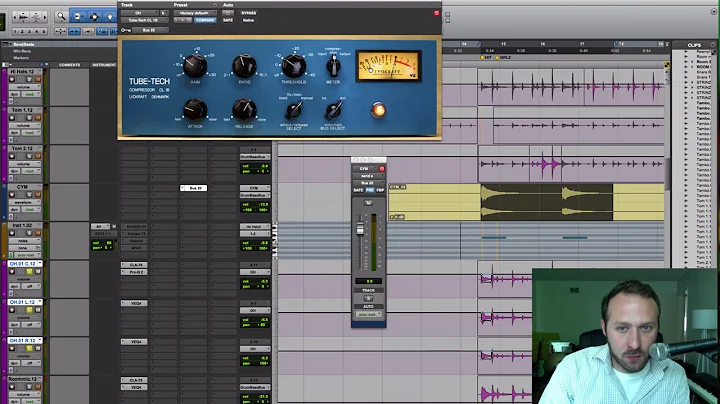Screen dimensions: 720x404
Task: Solo the CYM track
Action: pos(29,195)
